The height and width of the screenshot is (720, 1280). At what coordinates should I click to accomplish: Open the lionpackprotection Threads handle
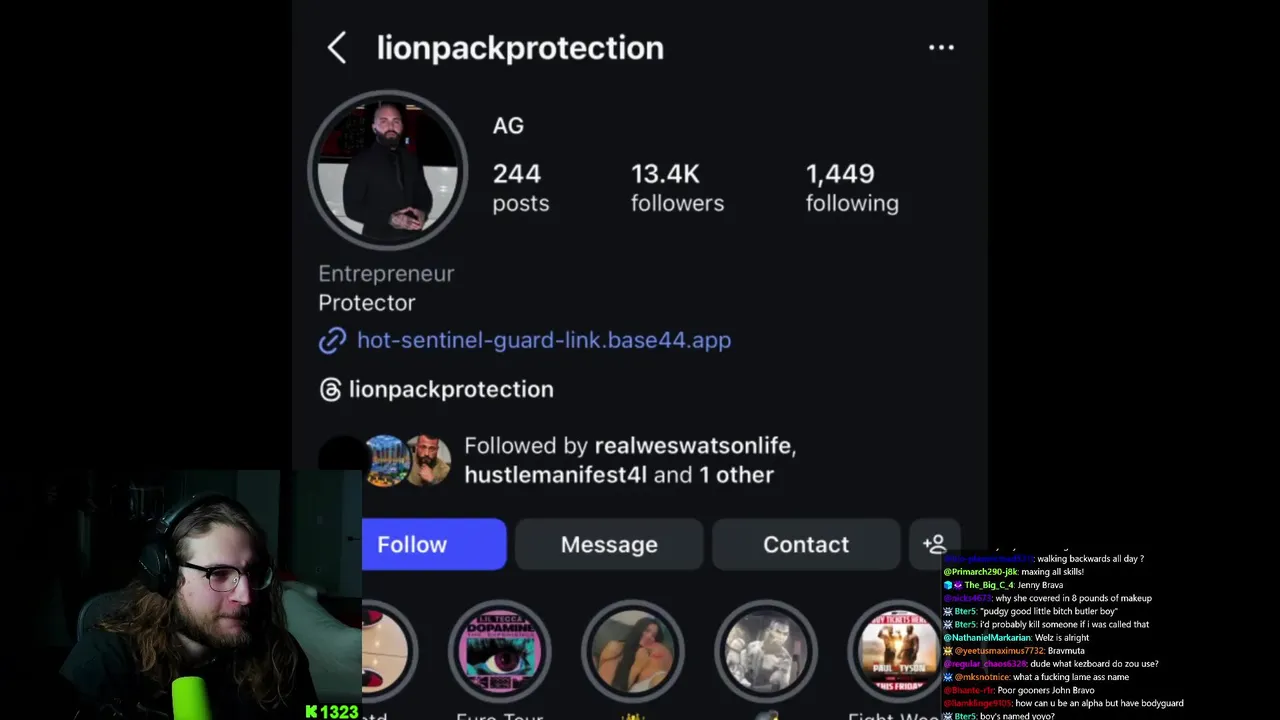451,389
